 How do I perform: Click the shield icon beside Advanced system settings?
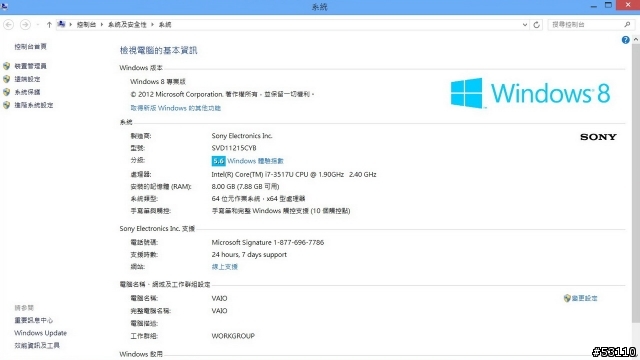[x=7, y=105]
